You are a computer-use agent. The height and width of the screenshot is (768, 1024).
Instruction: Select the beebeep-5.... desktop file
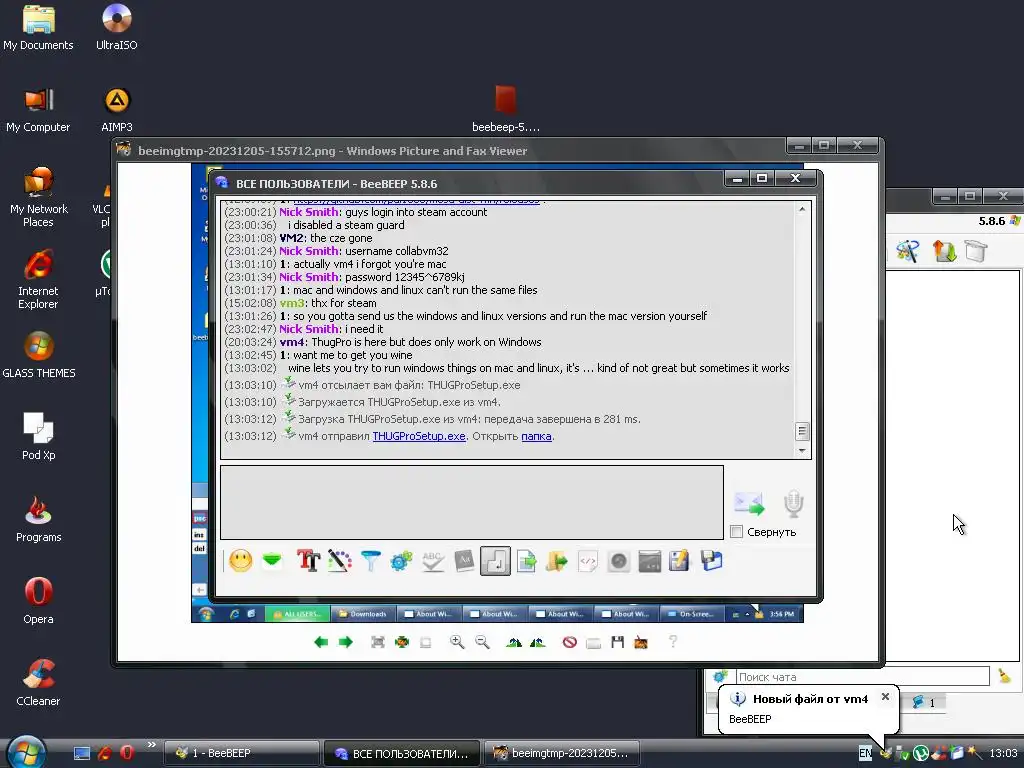coord(505,109)
